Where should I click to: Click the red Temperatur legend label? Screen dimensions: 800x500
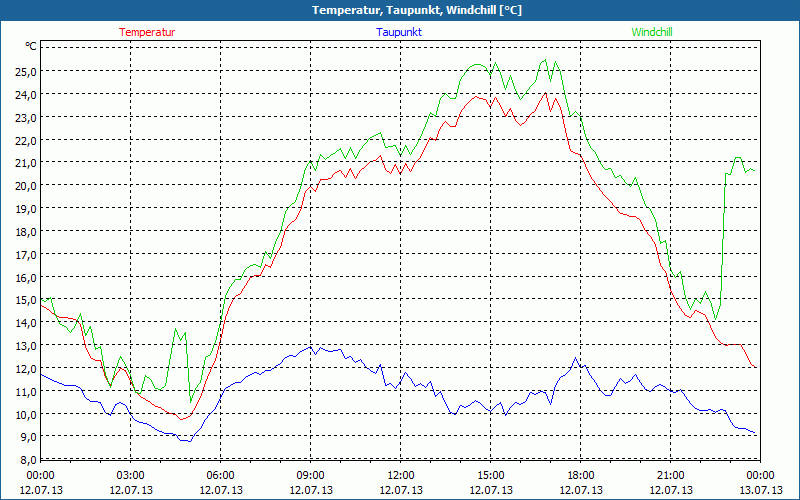[x=147, y=32]
